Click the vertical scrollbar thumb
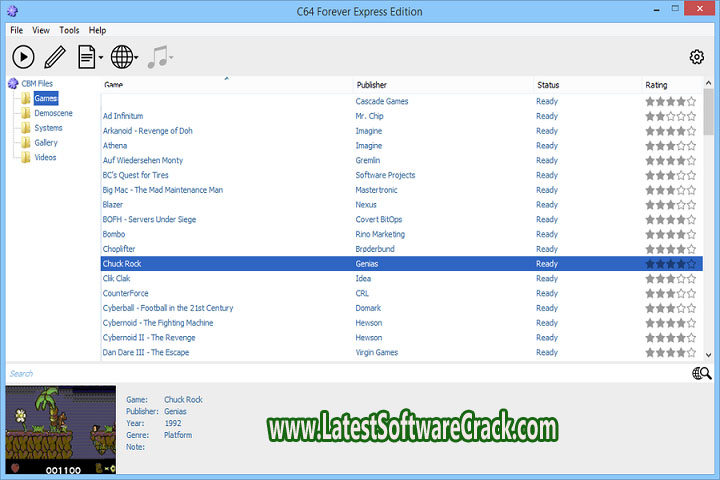 [709, 112]
